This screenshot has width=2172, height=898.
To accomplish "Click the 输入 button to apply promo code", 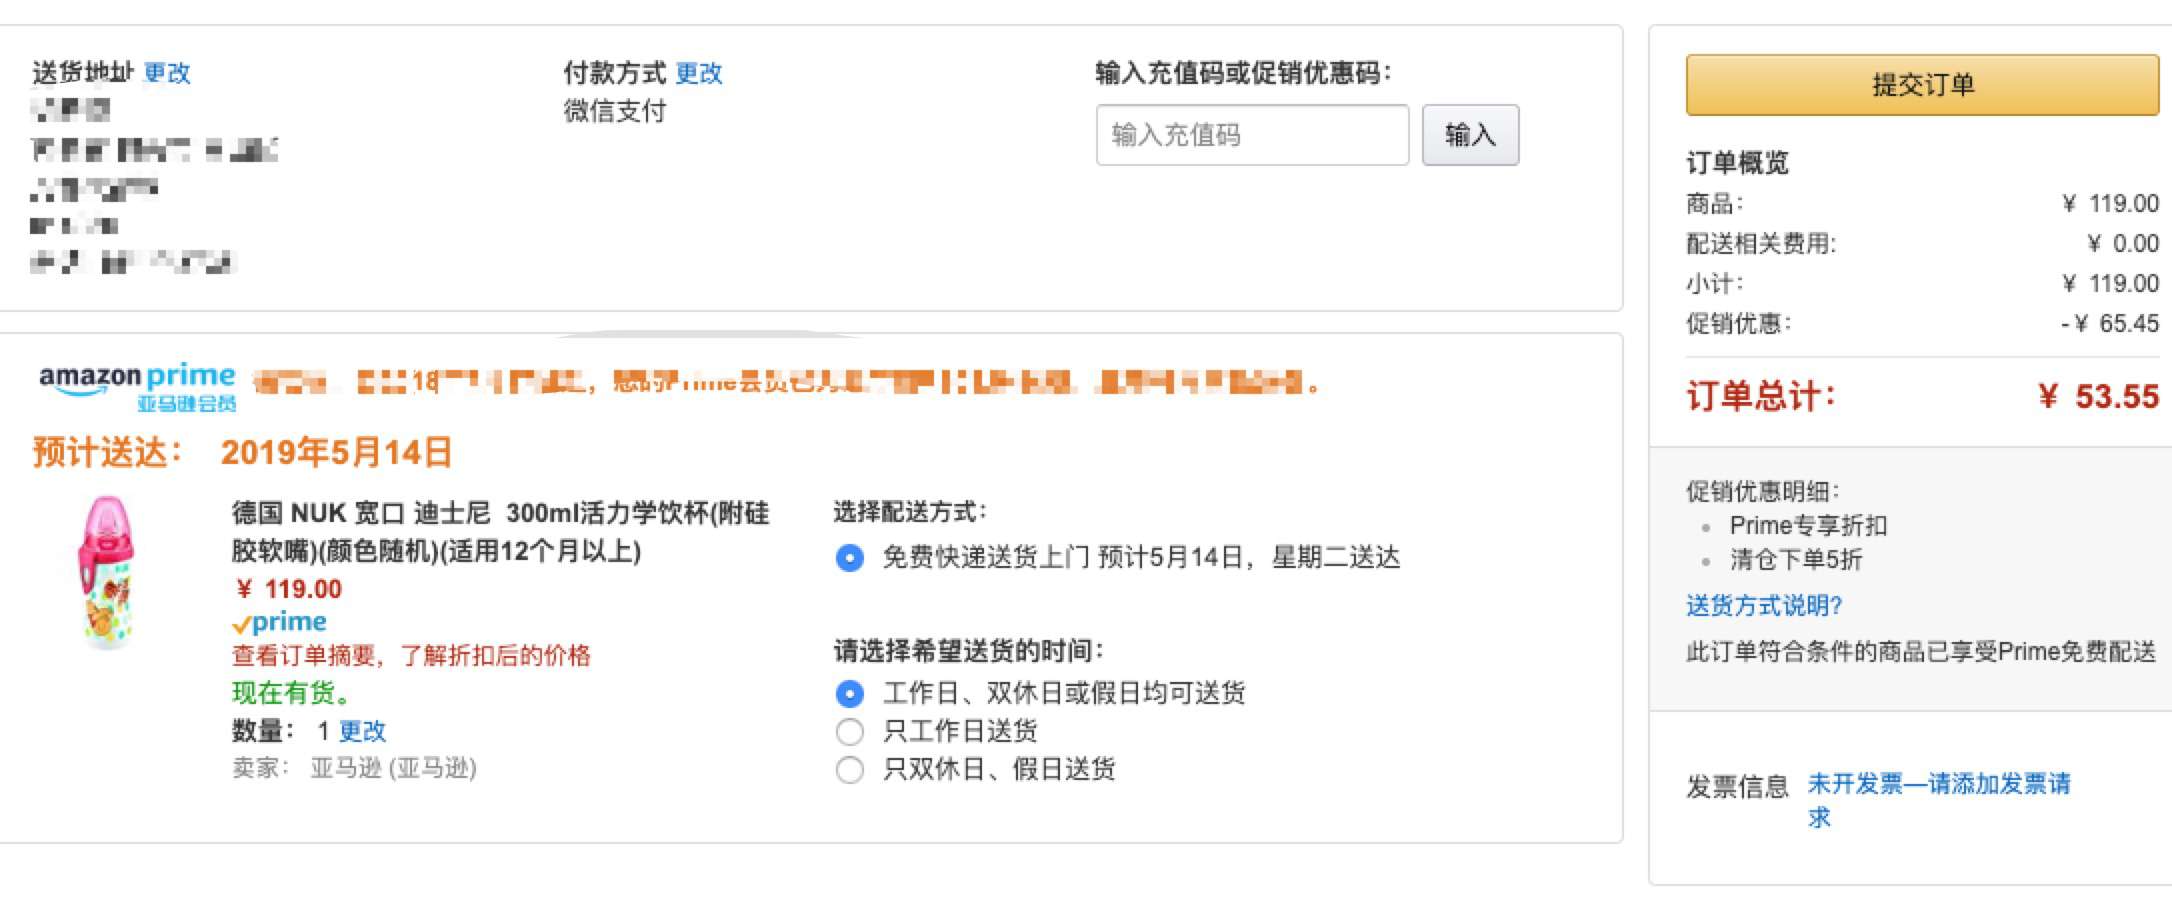I will (x=1468, y=135).
